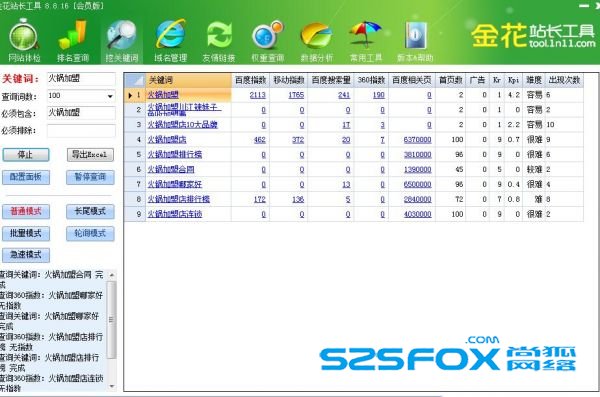This screenshot has width=600, height=397.
Task: Click related pages value 3810000
Action: pos(417,155)
